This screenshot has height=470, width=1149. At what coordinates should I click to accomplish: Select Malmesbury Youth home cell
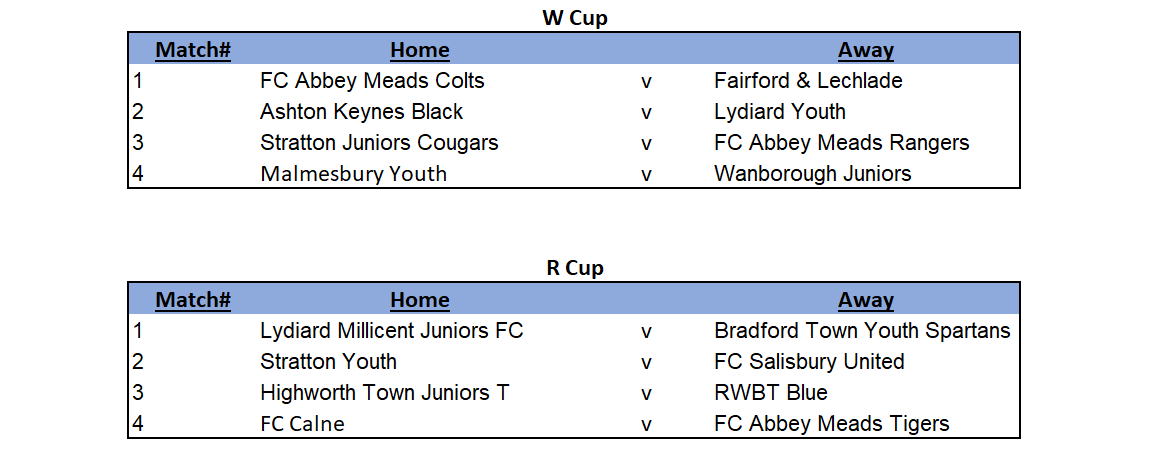(x=353, y=174)
